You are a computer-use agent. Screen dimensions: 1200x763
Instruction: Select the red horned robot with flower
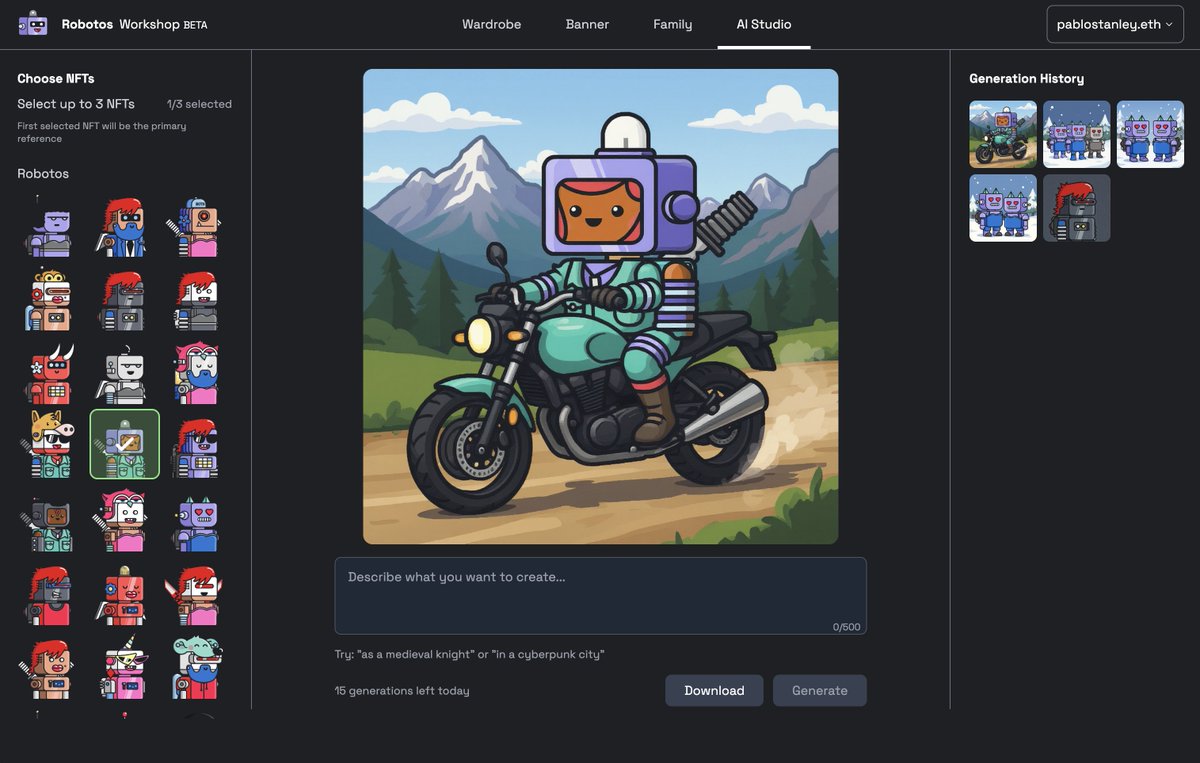(52, 372)
